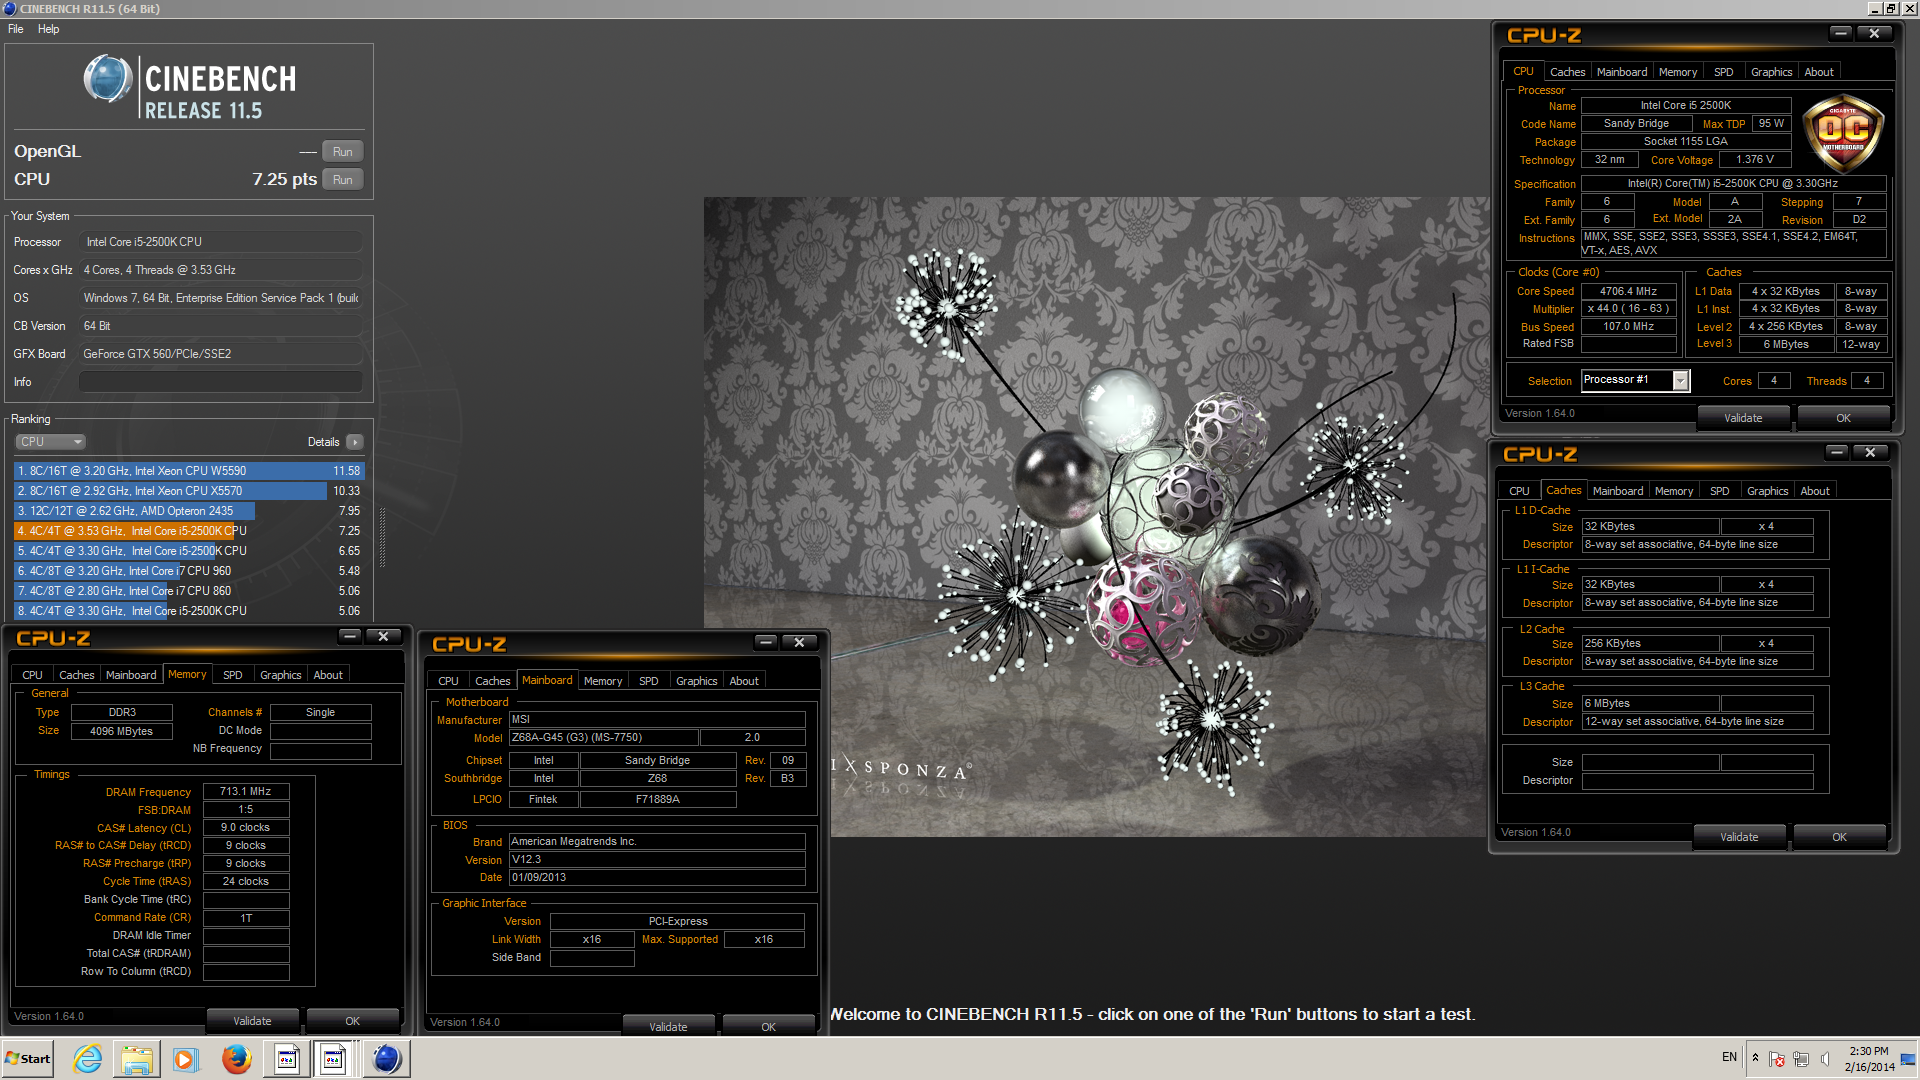This screenshot has width=1920, height=1080.
Task: Open the CPU ranking type dropdown
Action: click(50, 442)
